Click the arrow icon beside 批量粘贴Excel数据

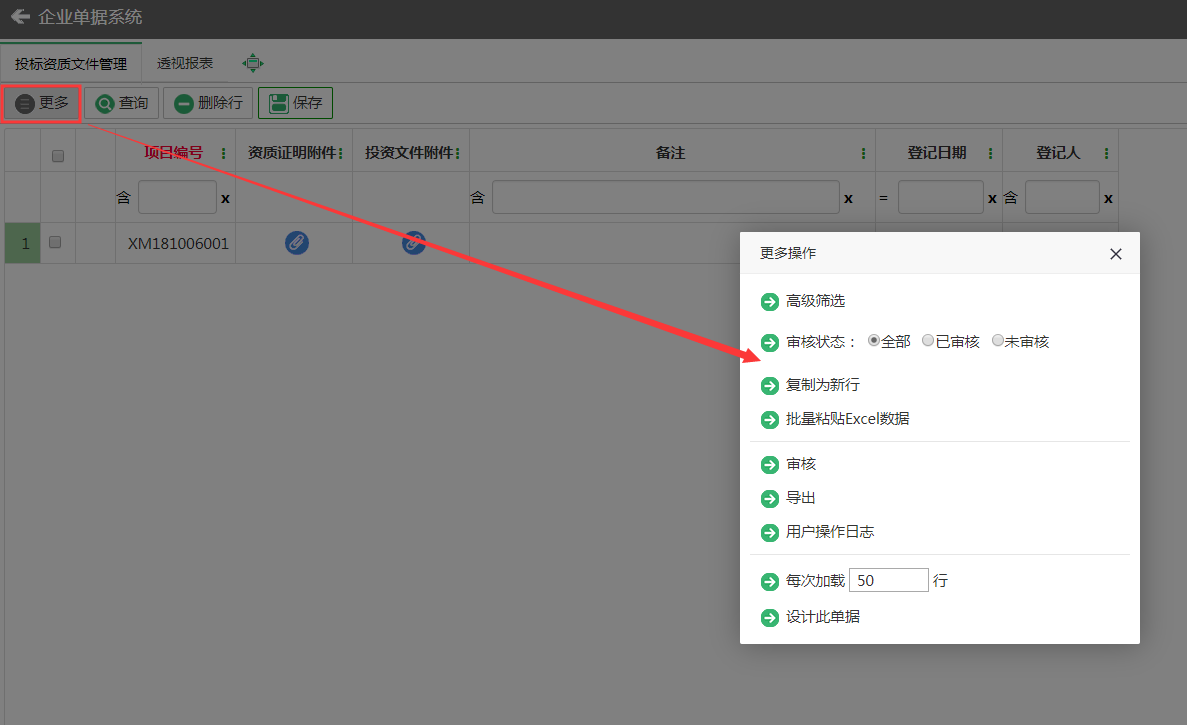tap(770, 420)
